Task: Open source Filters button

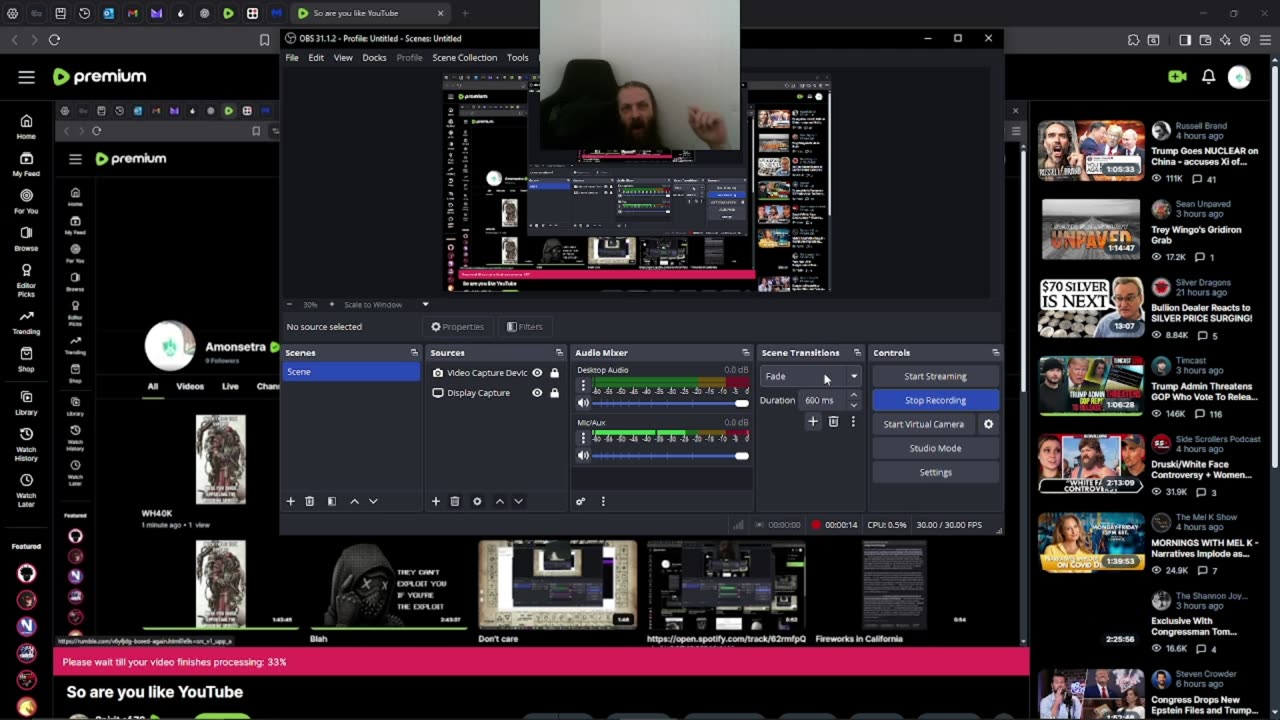Action: coord(524,327)
